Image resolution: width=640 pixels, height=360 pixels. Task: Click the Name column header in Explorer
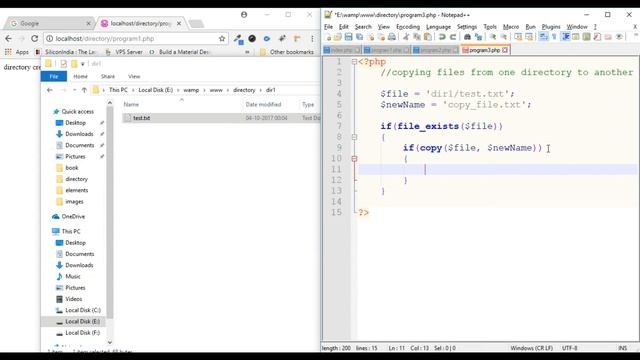[131, 104]
